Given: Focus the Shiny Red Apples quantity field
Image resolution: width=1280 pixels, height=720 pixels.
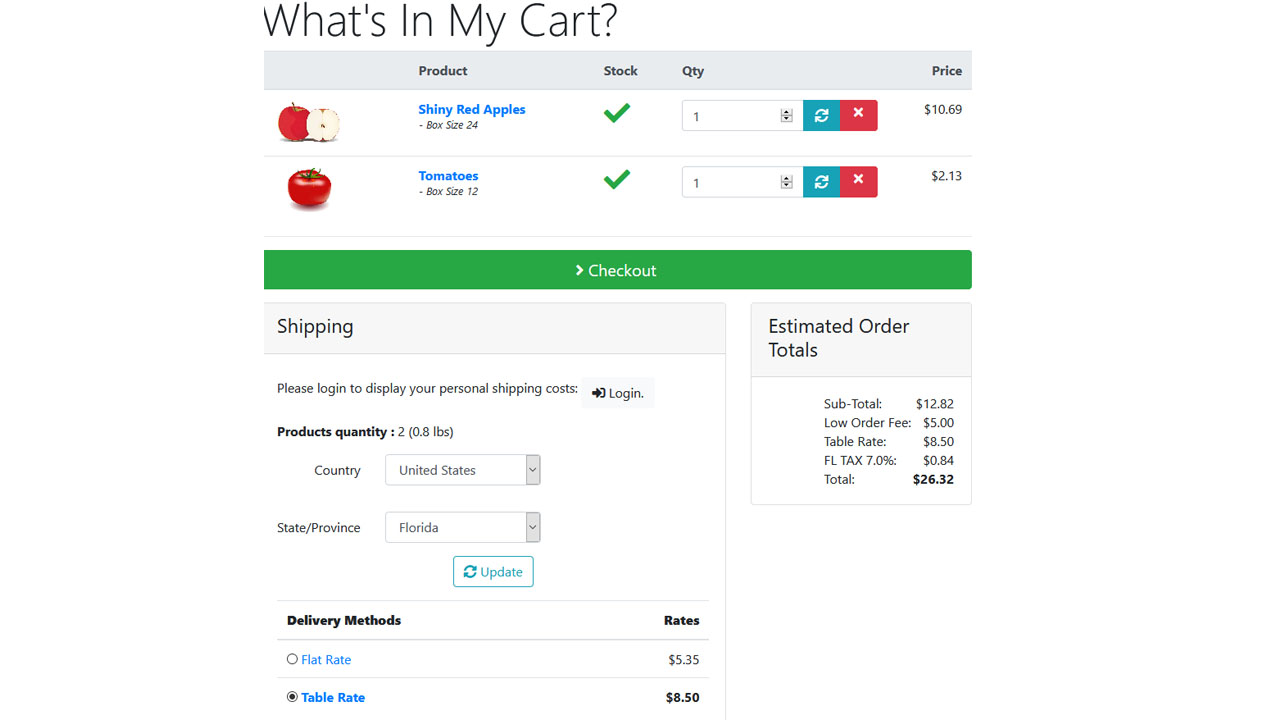Looking at the screenshot, I should point(731,116).
